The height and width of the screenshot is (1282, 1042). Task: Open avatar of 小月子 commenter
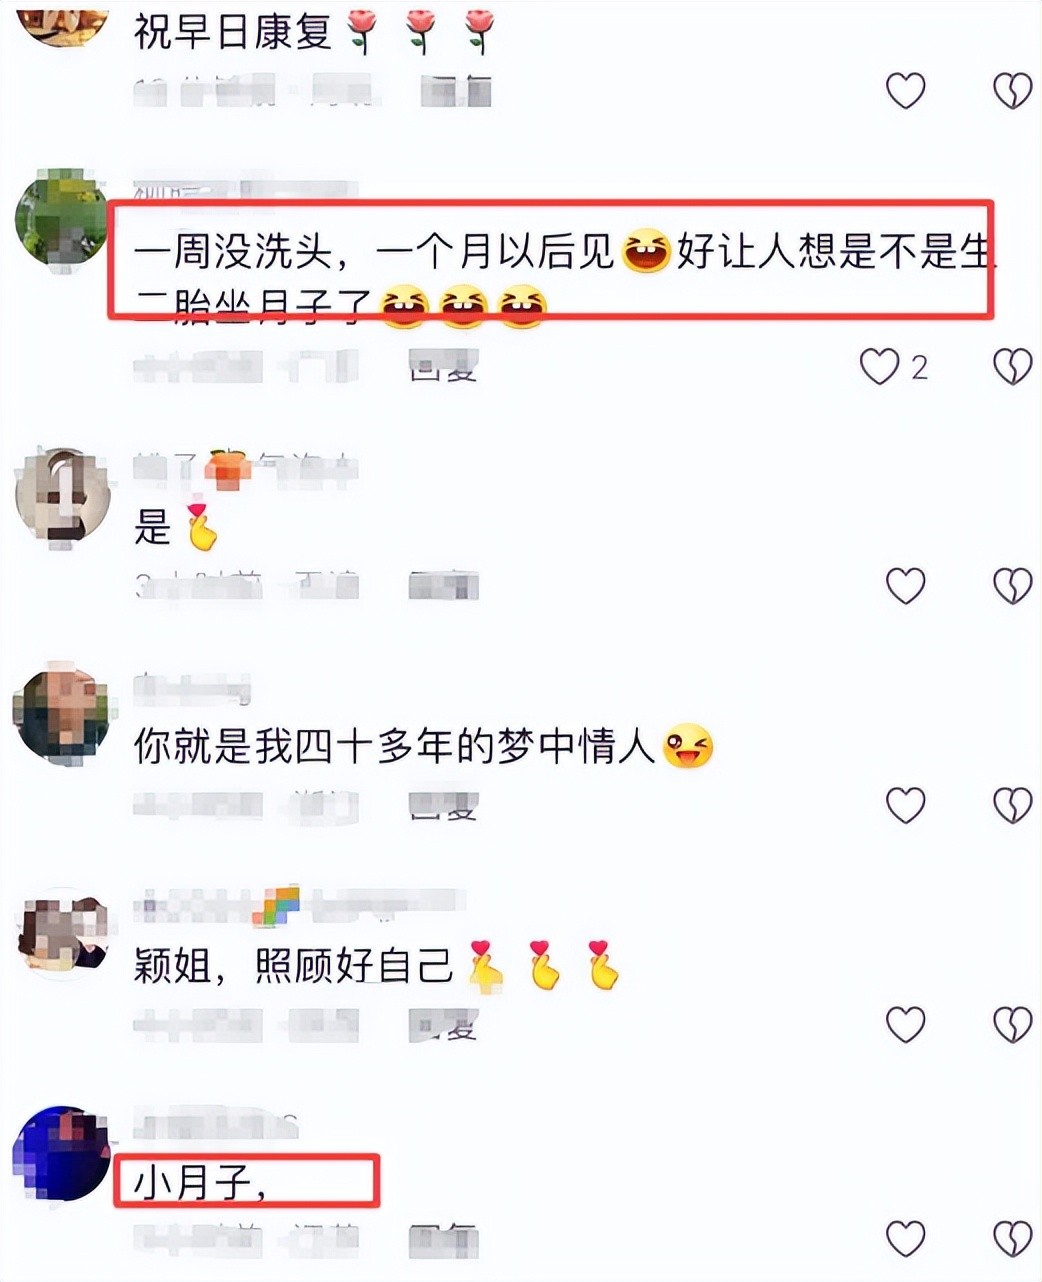coord(62,1153)
